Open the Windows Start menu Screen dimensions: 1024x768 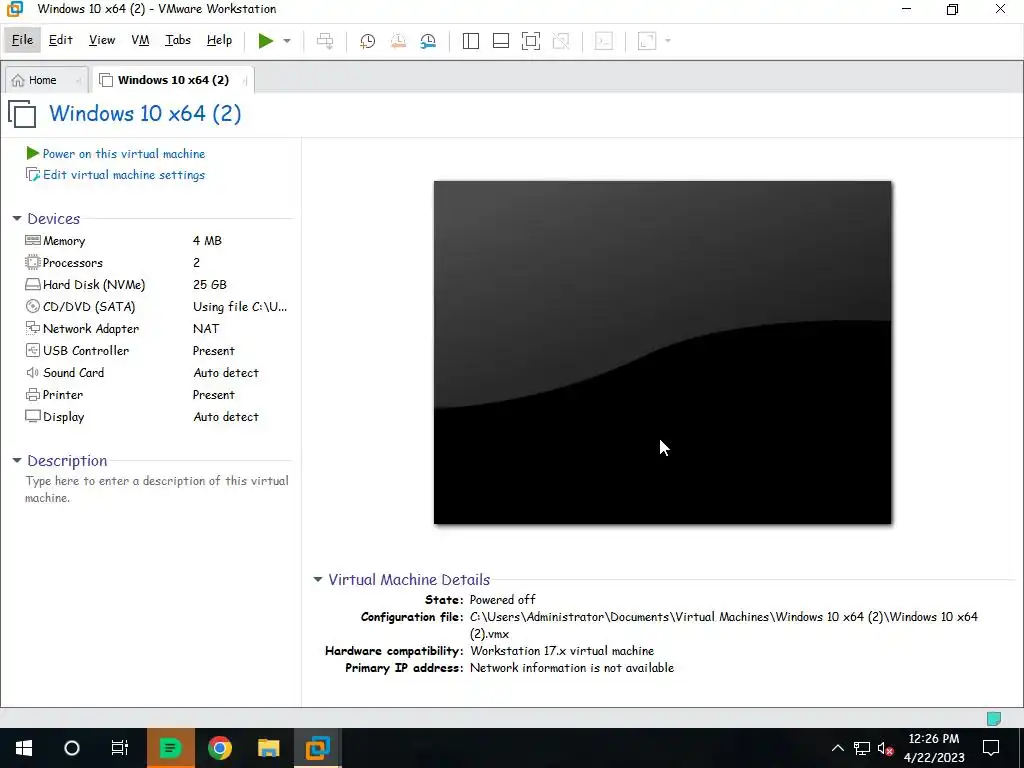click(24, 748)
